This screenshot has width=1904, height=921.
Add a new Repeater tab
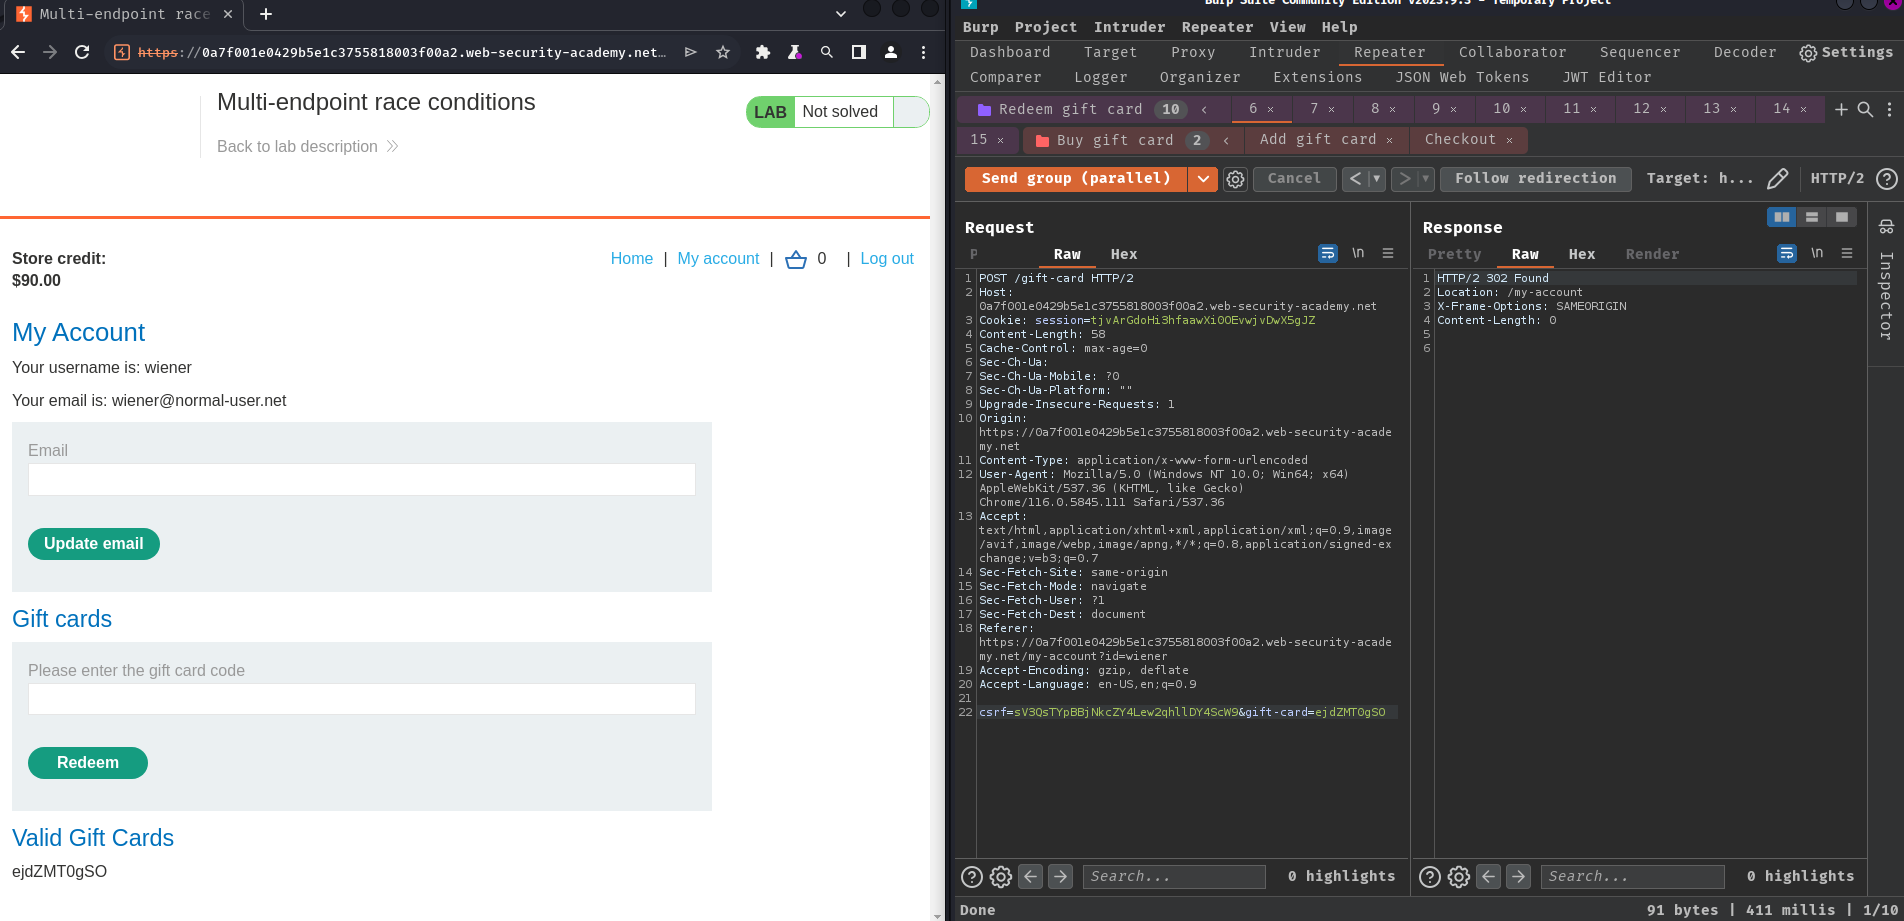tap(1841, 109)
